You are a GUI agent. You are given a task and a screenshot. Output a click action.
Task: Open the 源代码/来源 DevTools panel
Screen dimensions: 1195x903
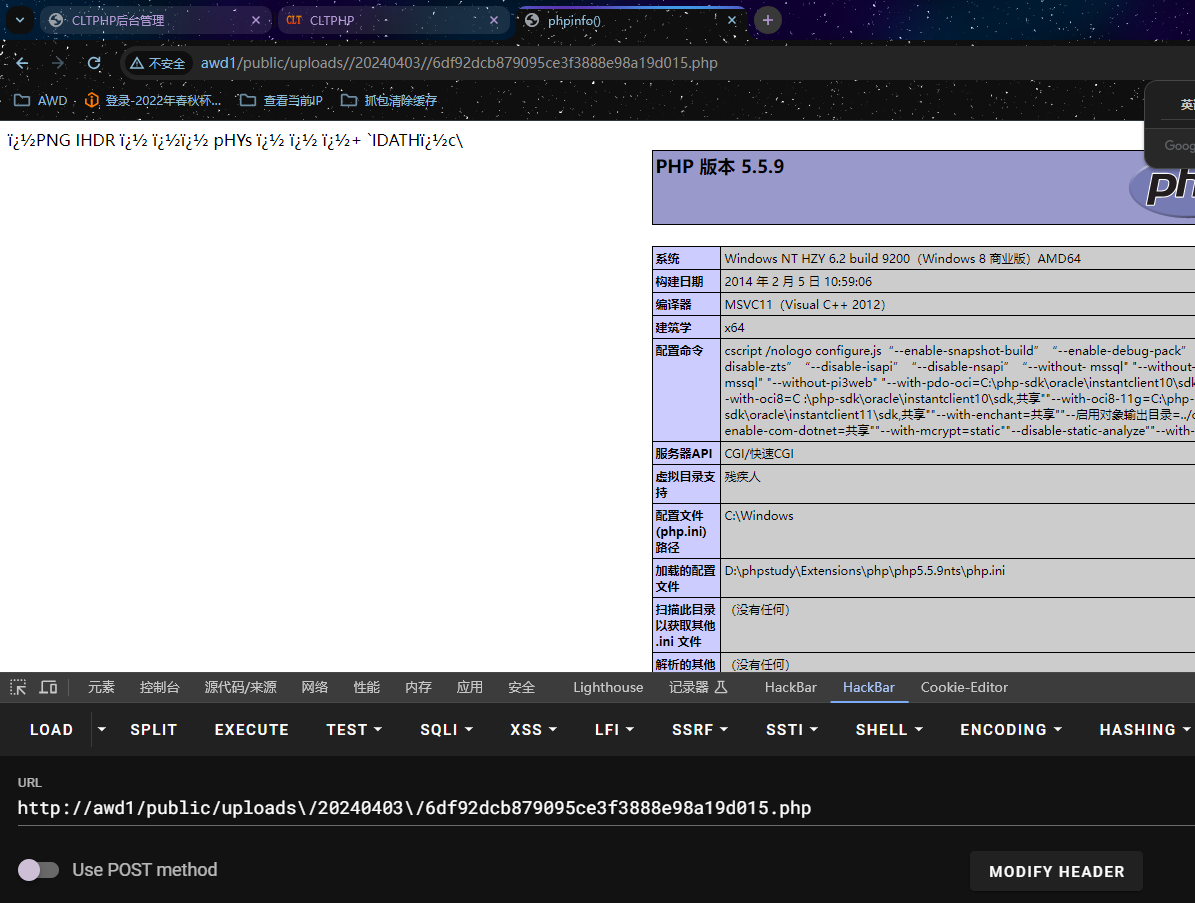[x=240, y=687]
